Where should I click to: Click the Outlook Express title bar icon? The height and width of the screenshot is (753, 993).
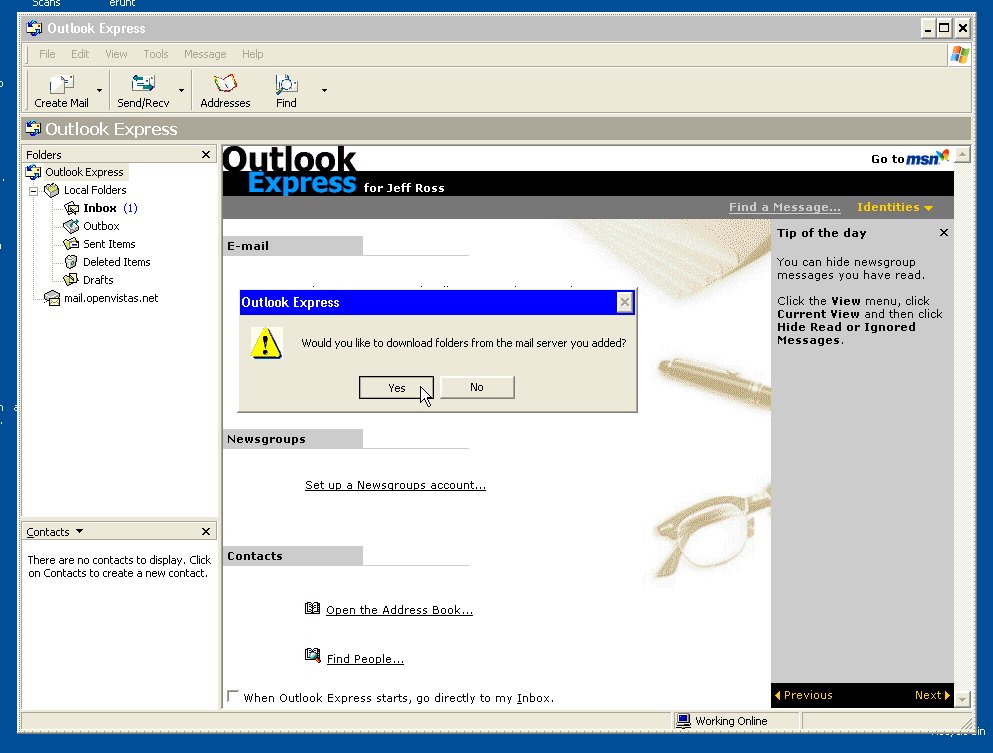point(34,28)
